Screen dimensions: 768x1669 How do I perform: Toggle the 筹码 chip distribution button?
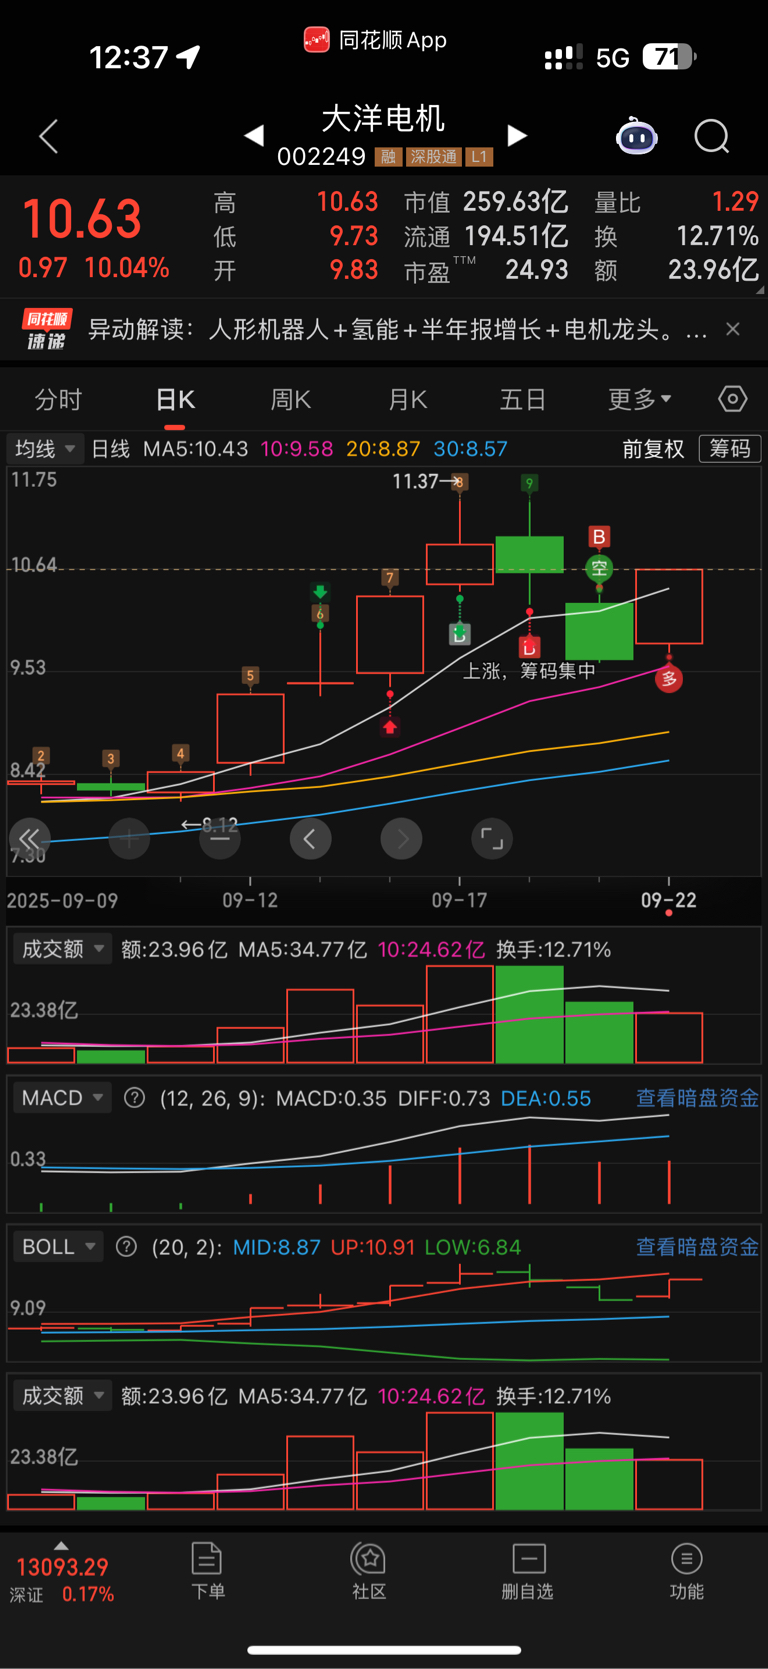(729, 448)
